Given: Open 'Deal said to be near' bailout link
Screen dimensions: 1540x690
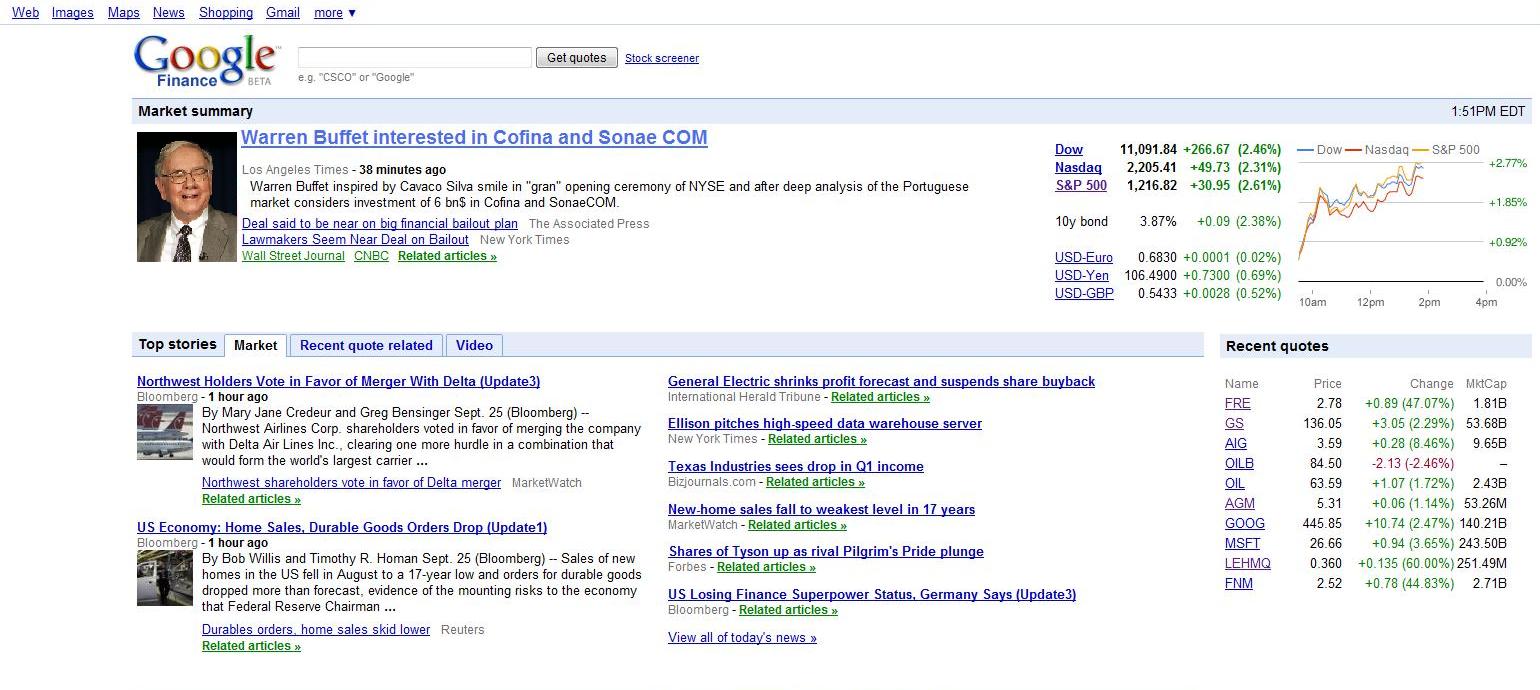Looking at the screenshot, I should (380, 224).
